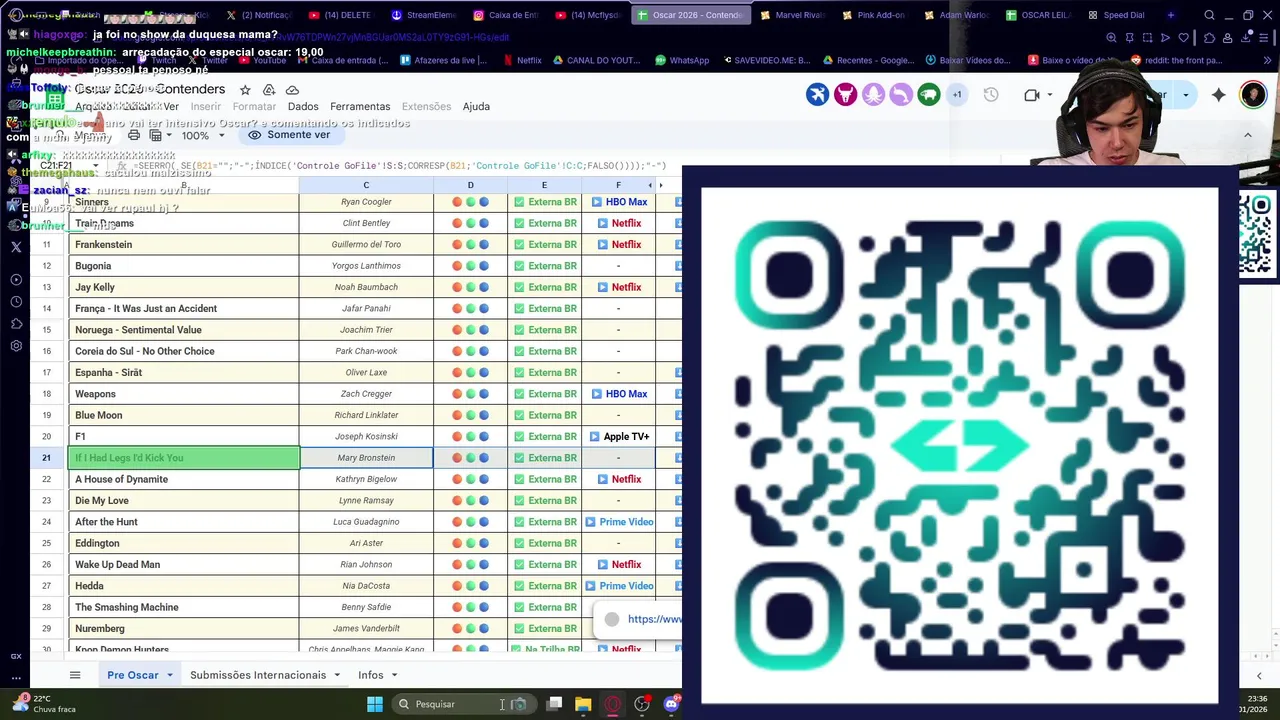This screenshot has height=720, width=1280.
Task: Check the cloud save status icon
Action: 292,90
